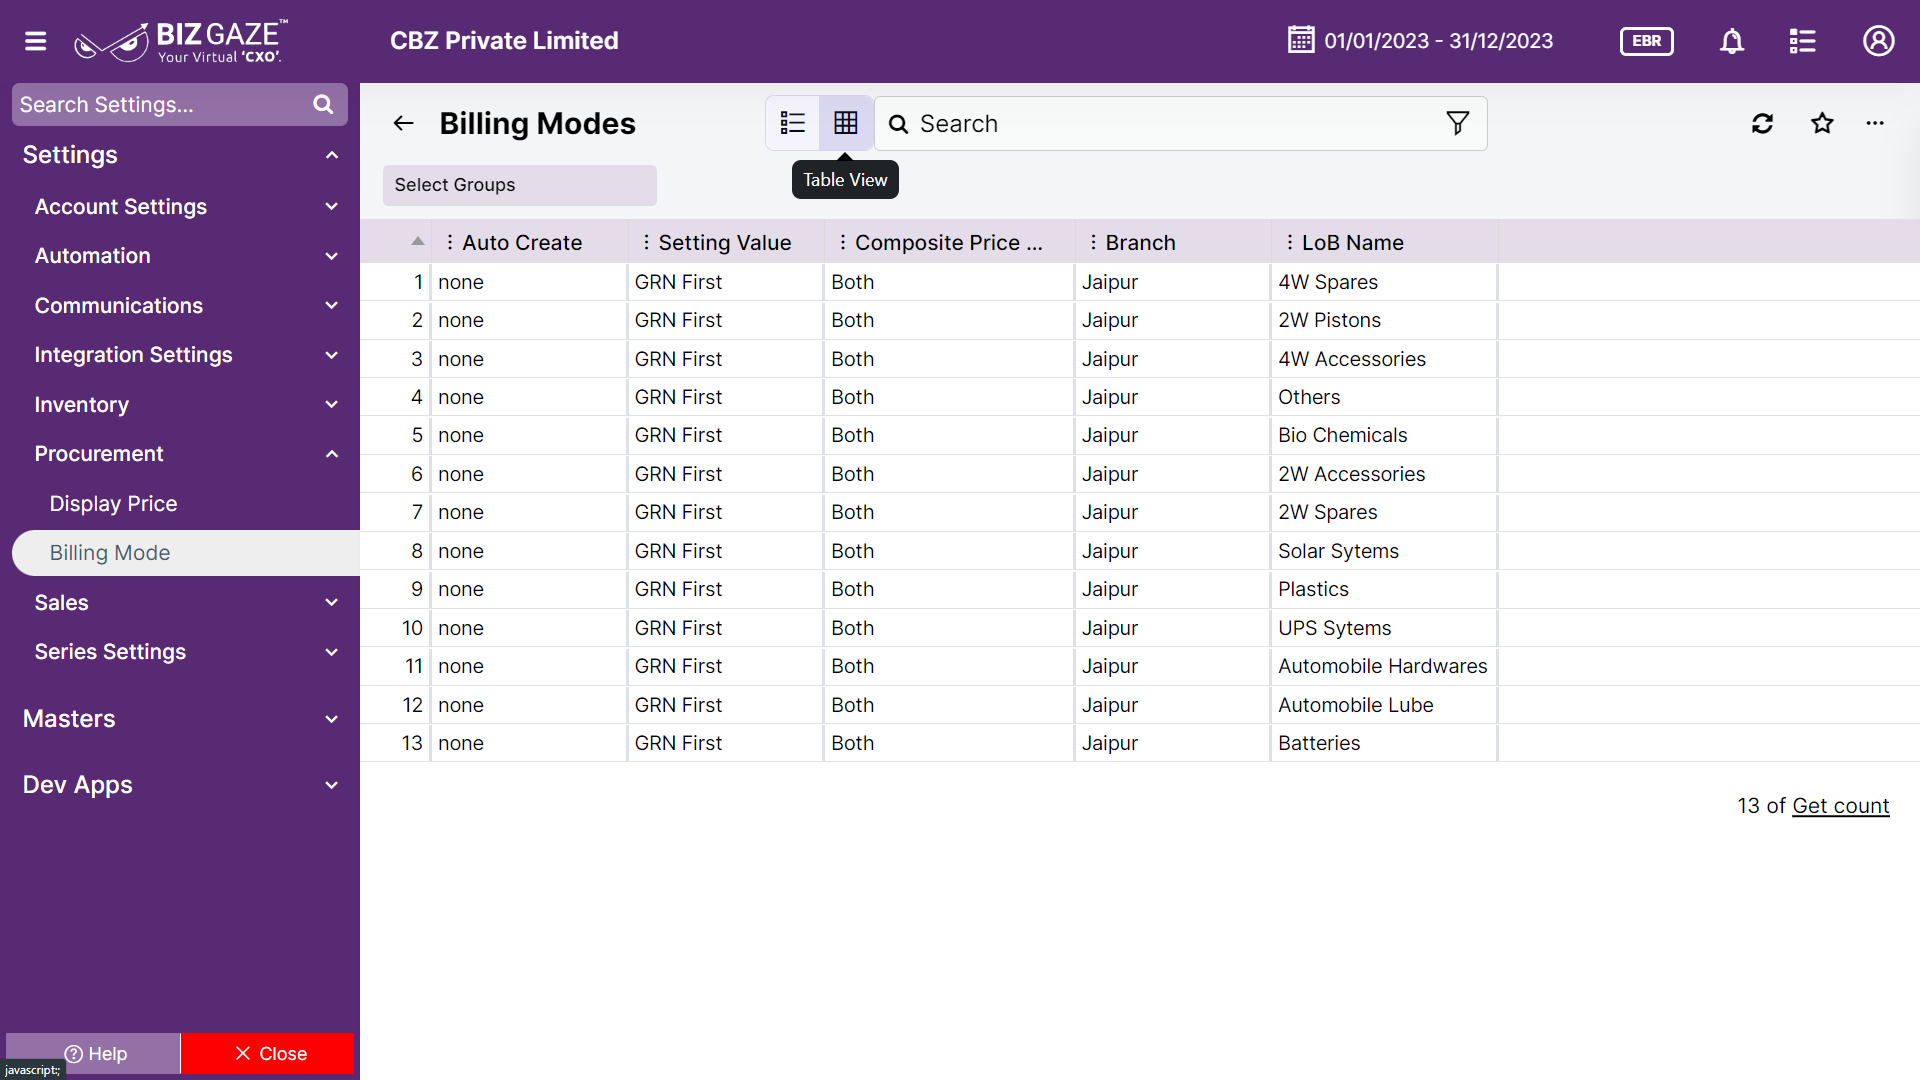The height and width of the screenshot is (1080, 1920).
Task: Sort by Auto Create column header
Action: click(522, 243)
